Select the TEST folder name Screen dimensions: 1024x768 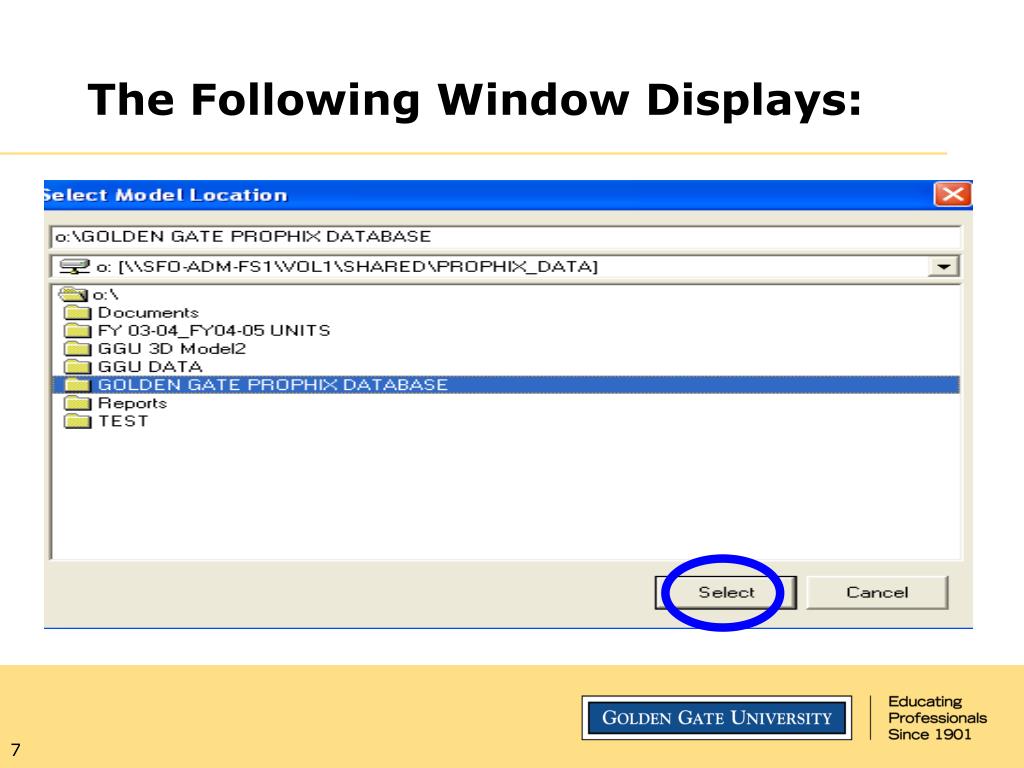[123, 421]
